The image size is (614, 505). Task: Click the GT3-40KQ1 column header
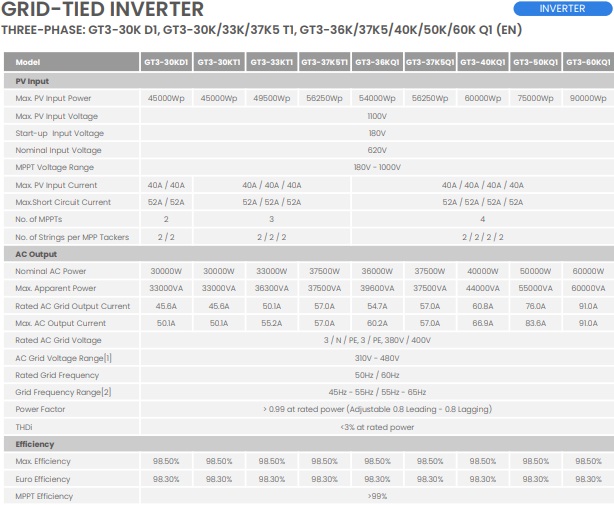pyautogui.click(x=483, y=62)
